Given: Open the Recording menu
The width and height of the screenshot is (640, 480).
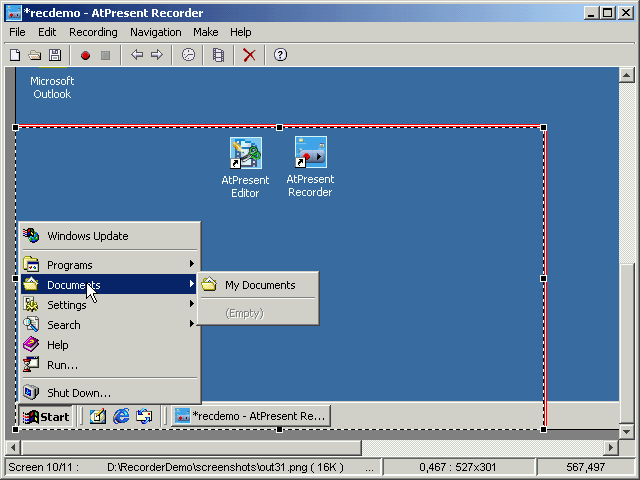Looking at the screenshot, I should tap(93, 32).
